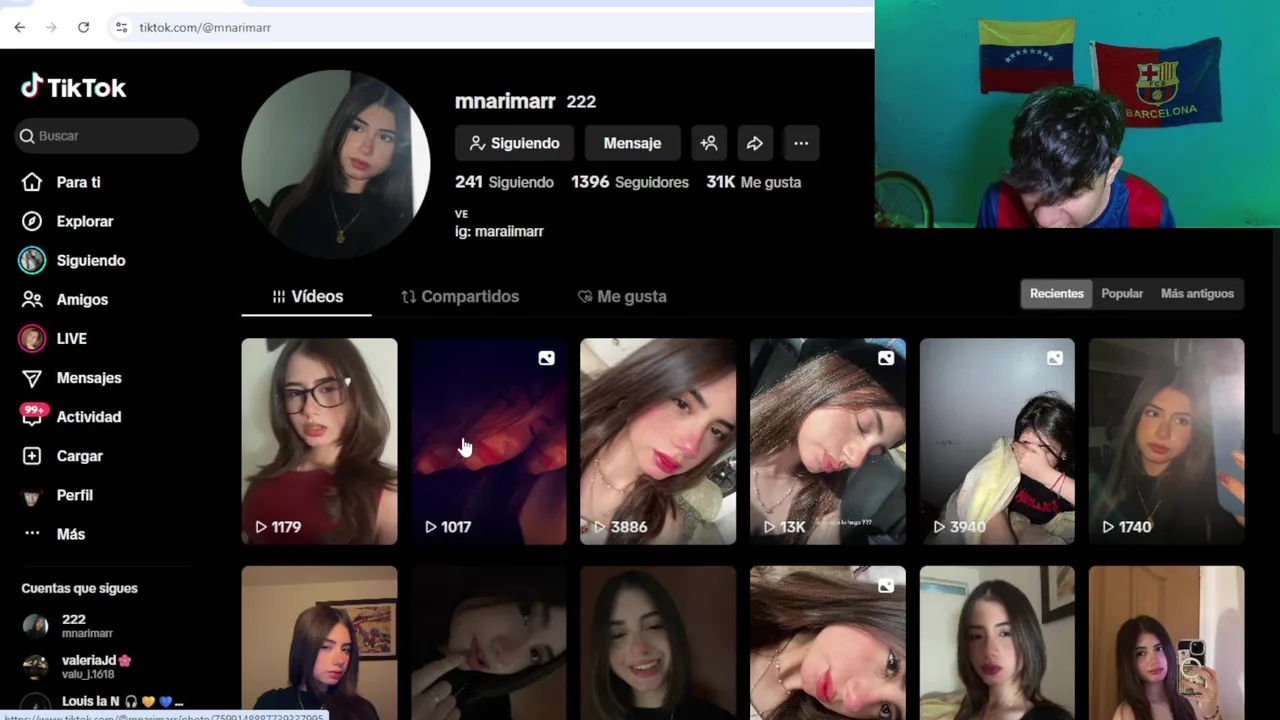Open the LIVE section
This screenshot has width=1280, height=720.
[x=55, y=338]
